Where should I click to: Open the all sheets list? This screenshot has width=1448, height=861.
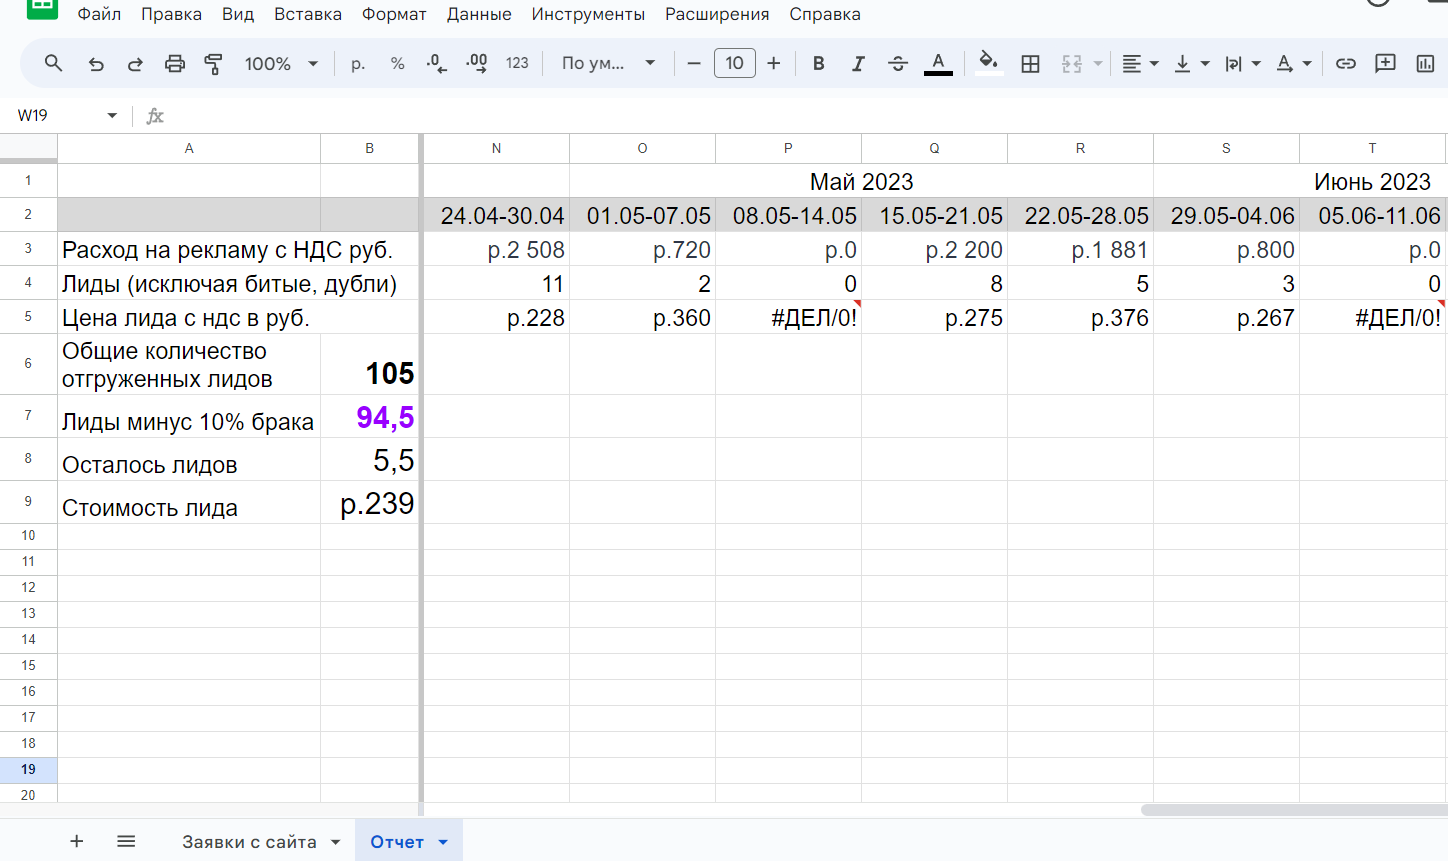[x=126, y=841]
